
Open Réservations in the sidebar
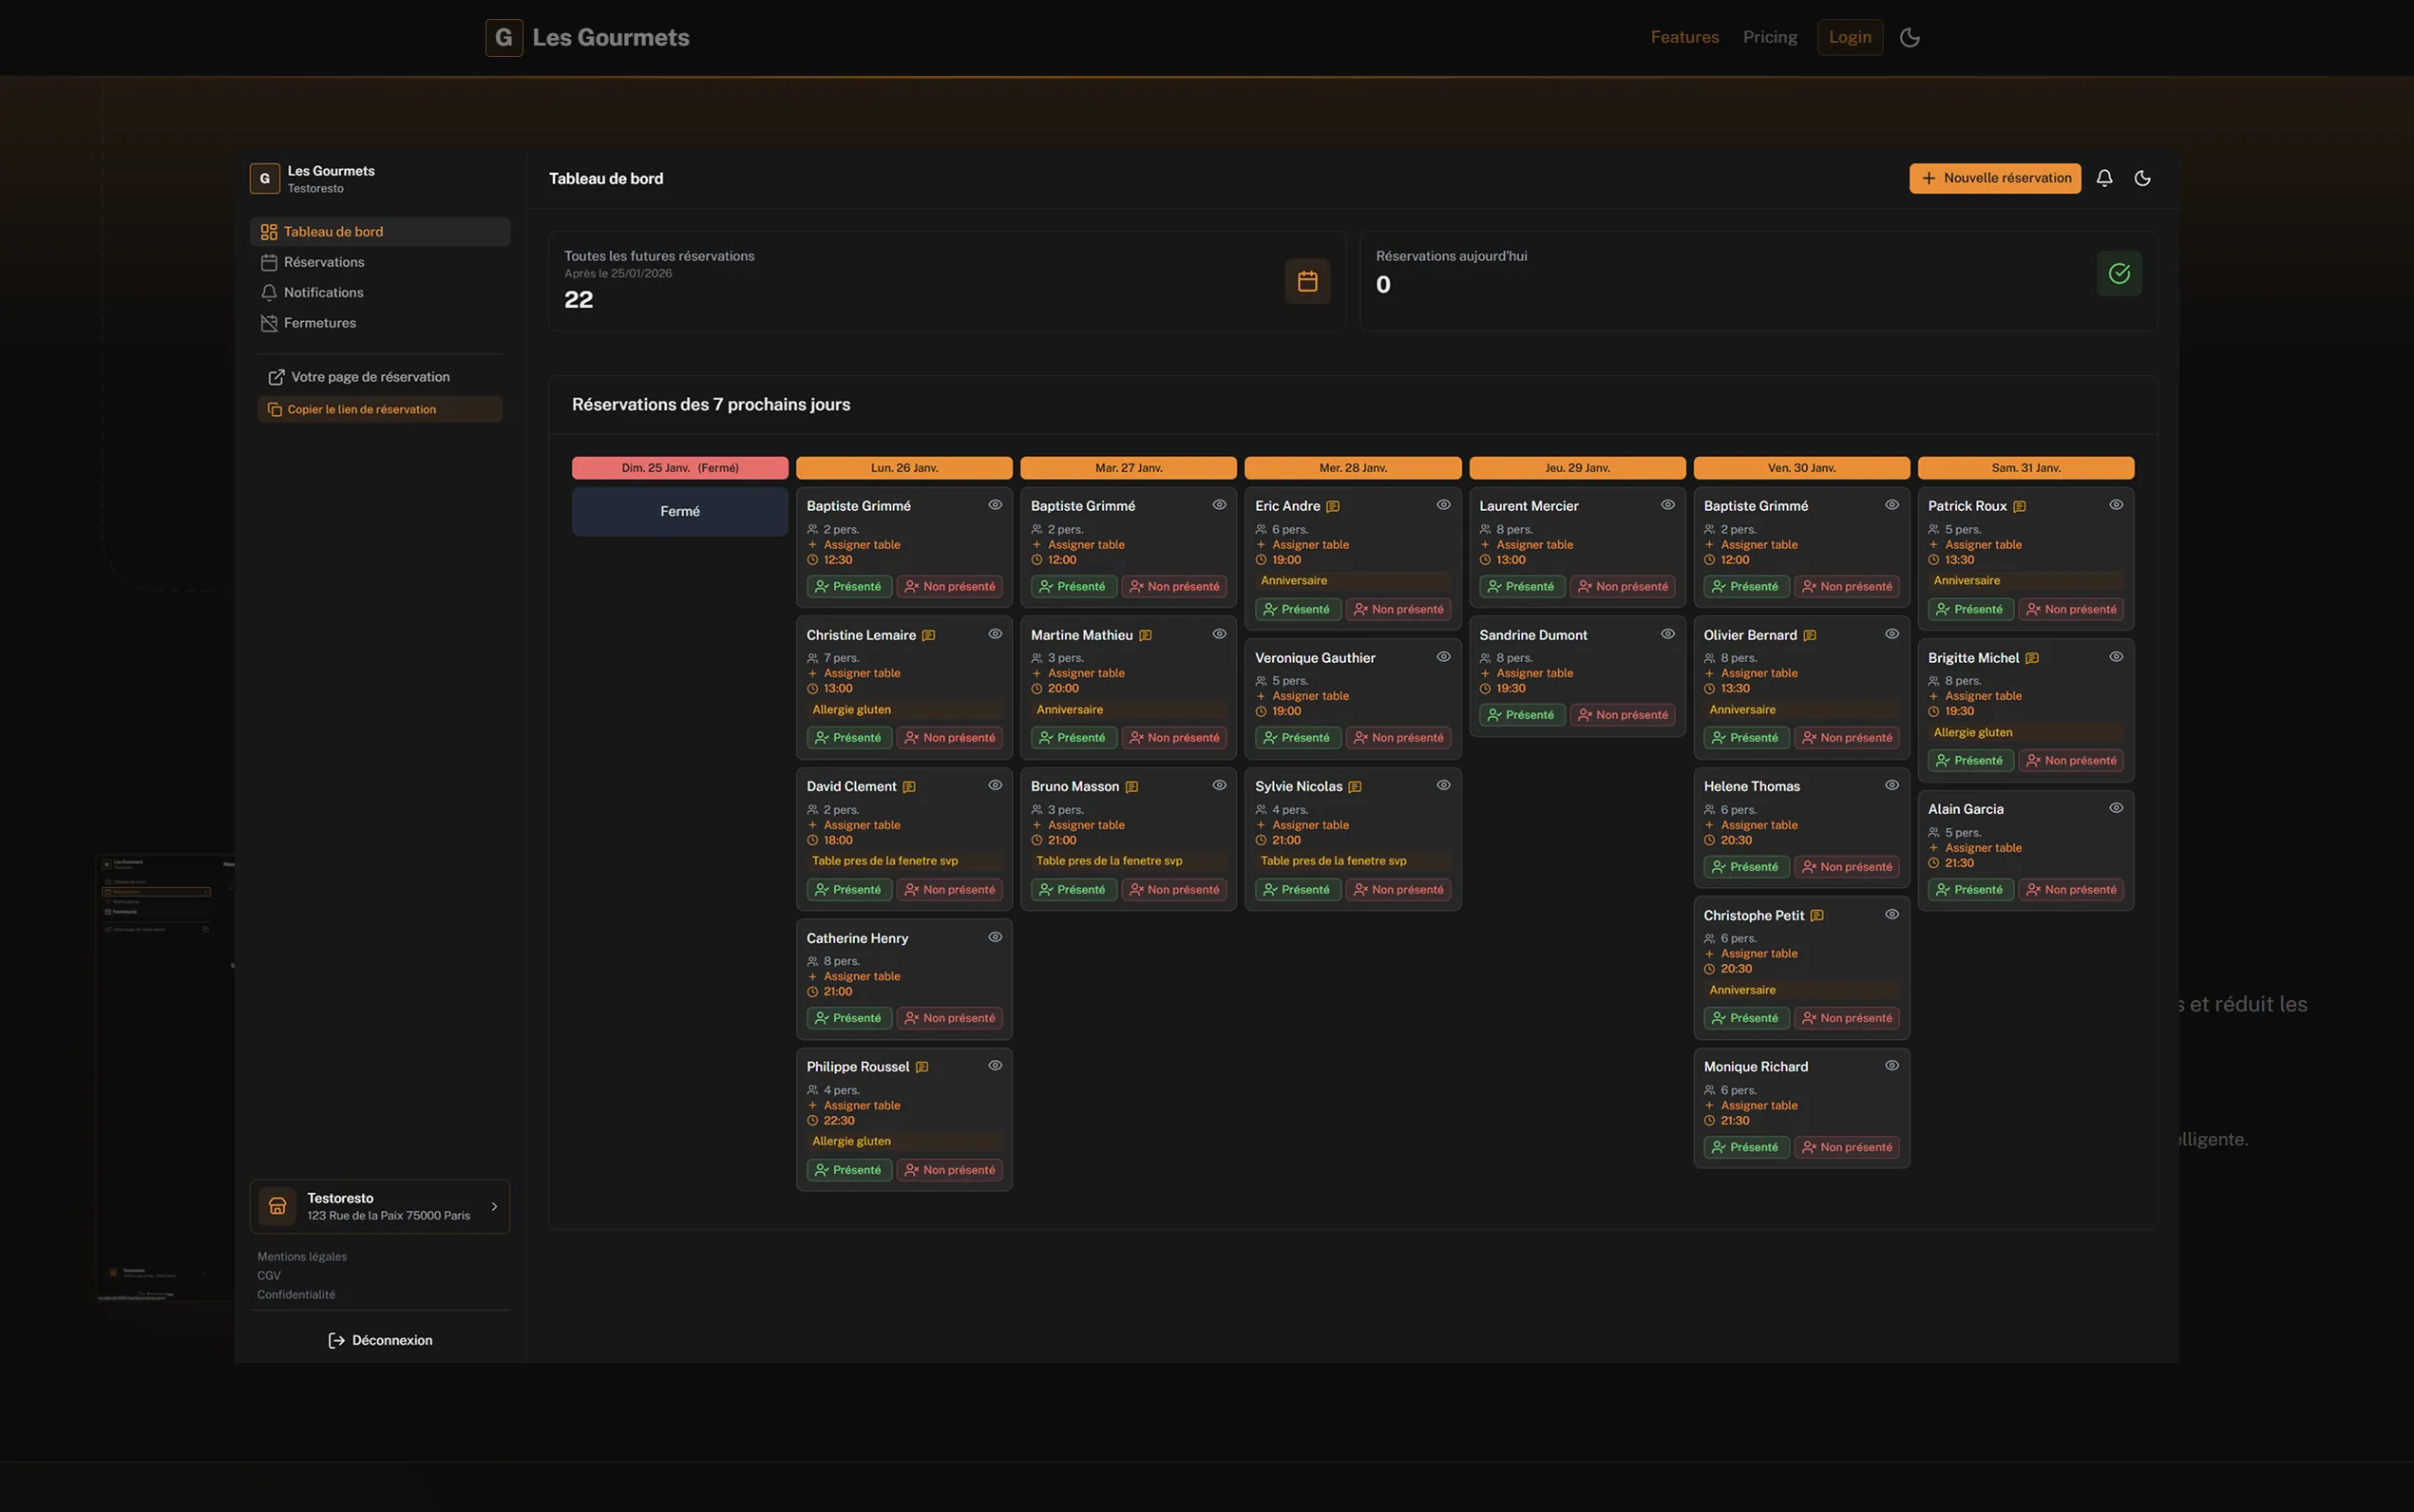(323, 262)
